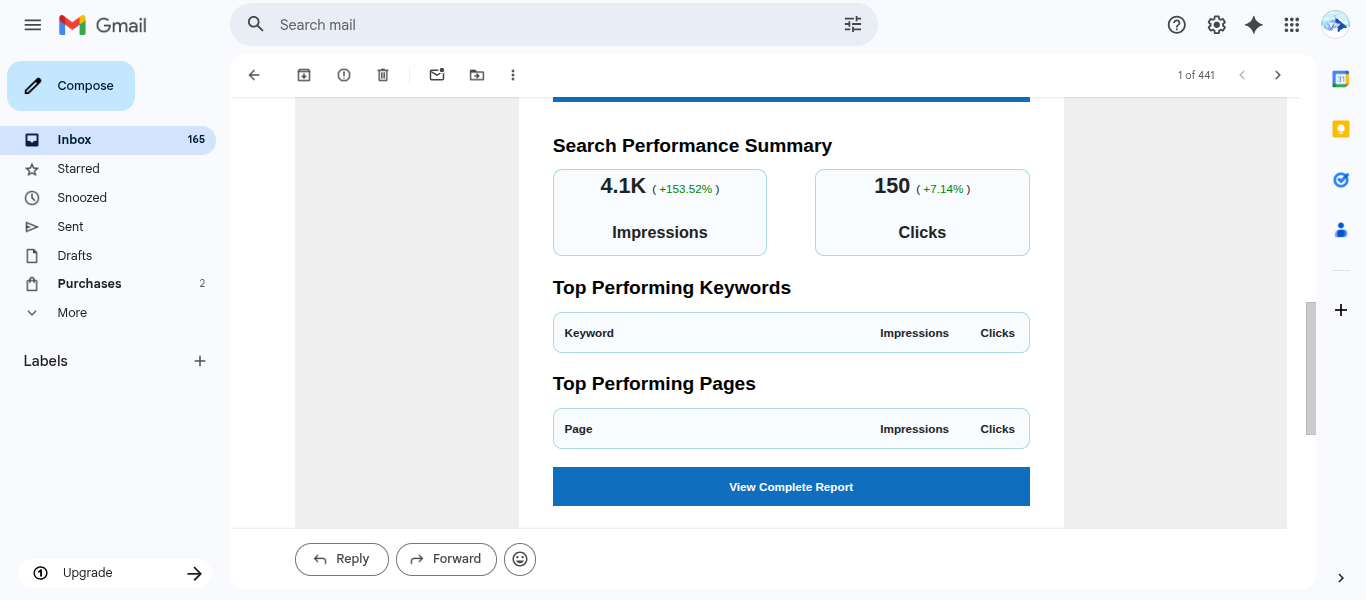Open the Starred folder
Screen dimensions: 1366x600
pos(78,169)
